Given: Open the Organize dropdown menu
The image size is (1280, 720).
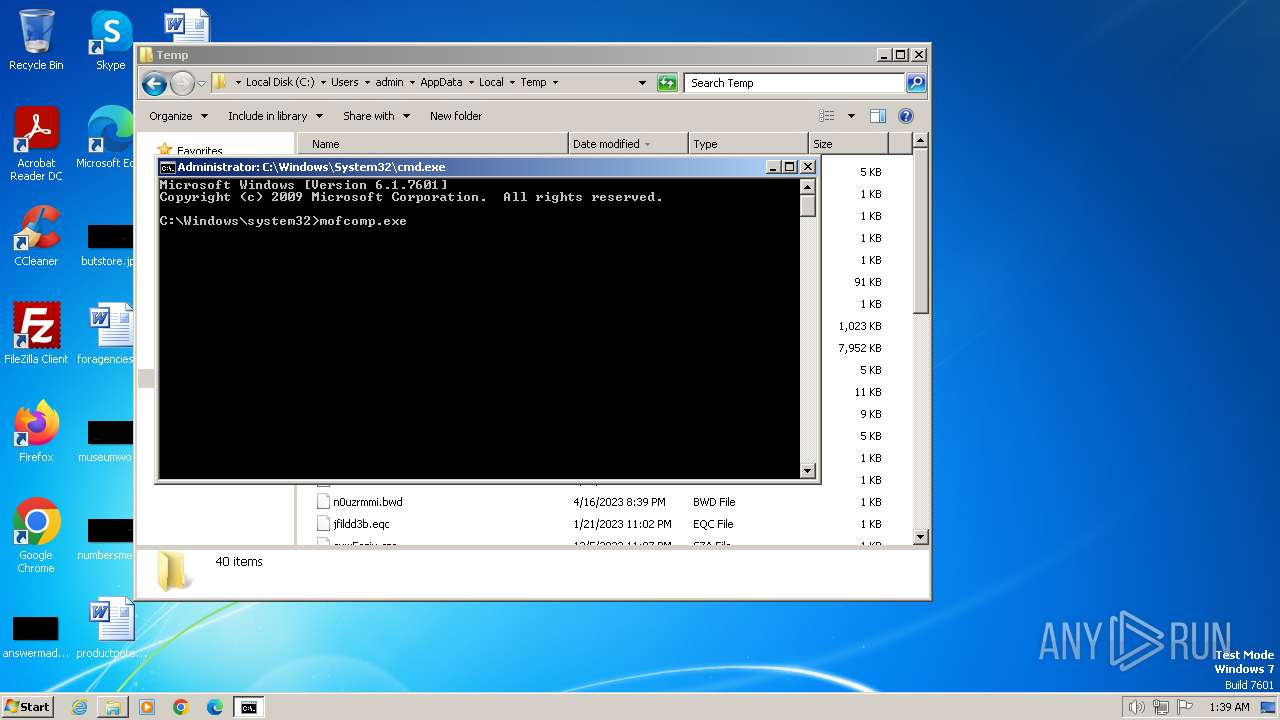Looking at the screenshot, I should point(178,116).
